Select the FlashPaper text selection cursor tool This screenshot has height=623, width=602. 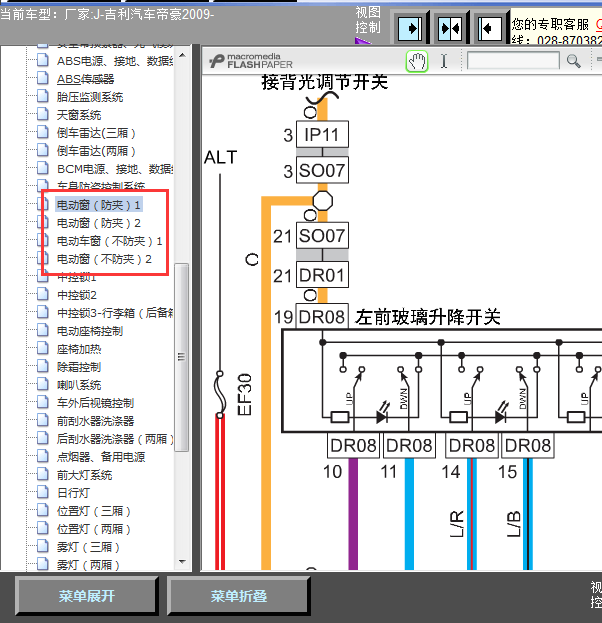click(x=444, y=61)
